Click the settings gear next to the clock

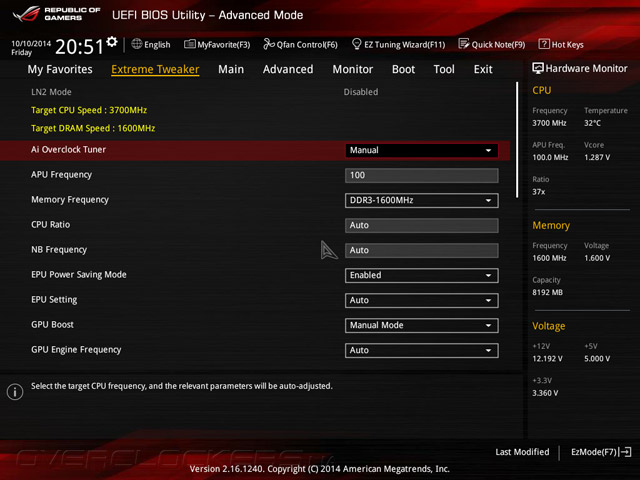pyautogui.click(x=111, y=42)
